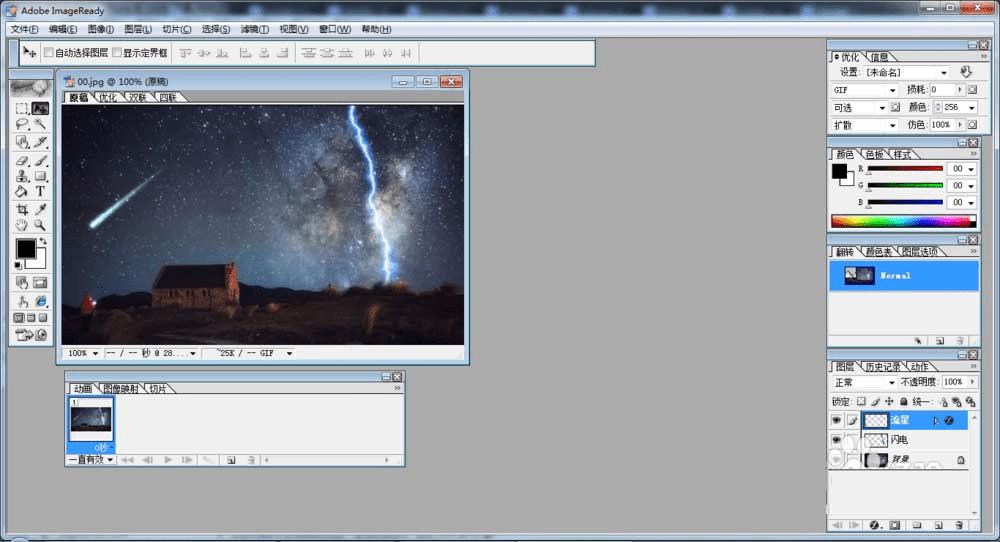This screenshot has height=542, width=1000.
Task: Open the 颜色 256 colors dropdown
Action: point(972,108)
